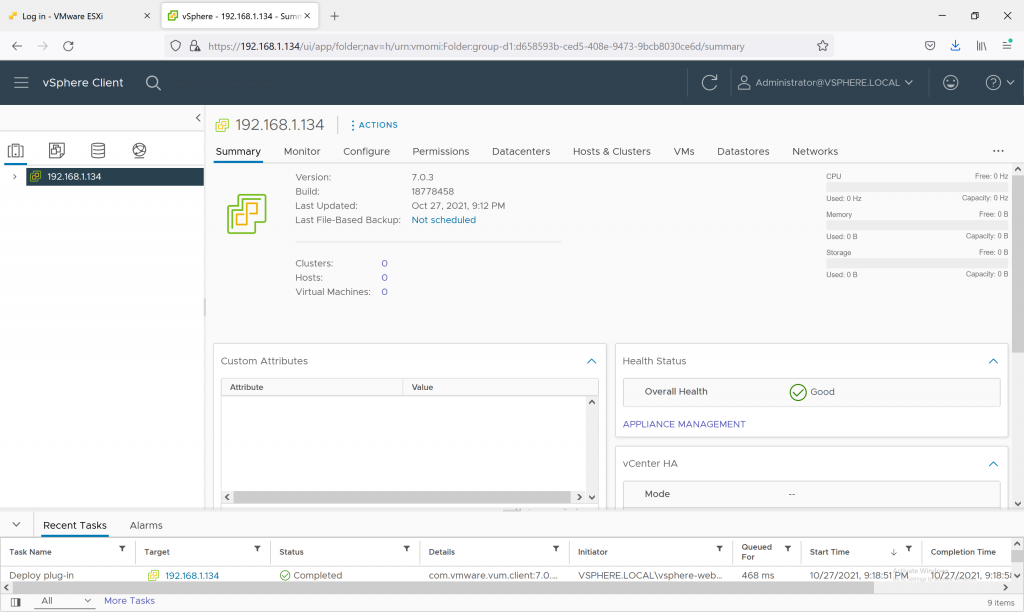
Task: Switch to the Datastores tab
Action: (743, 152)
